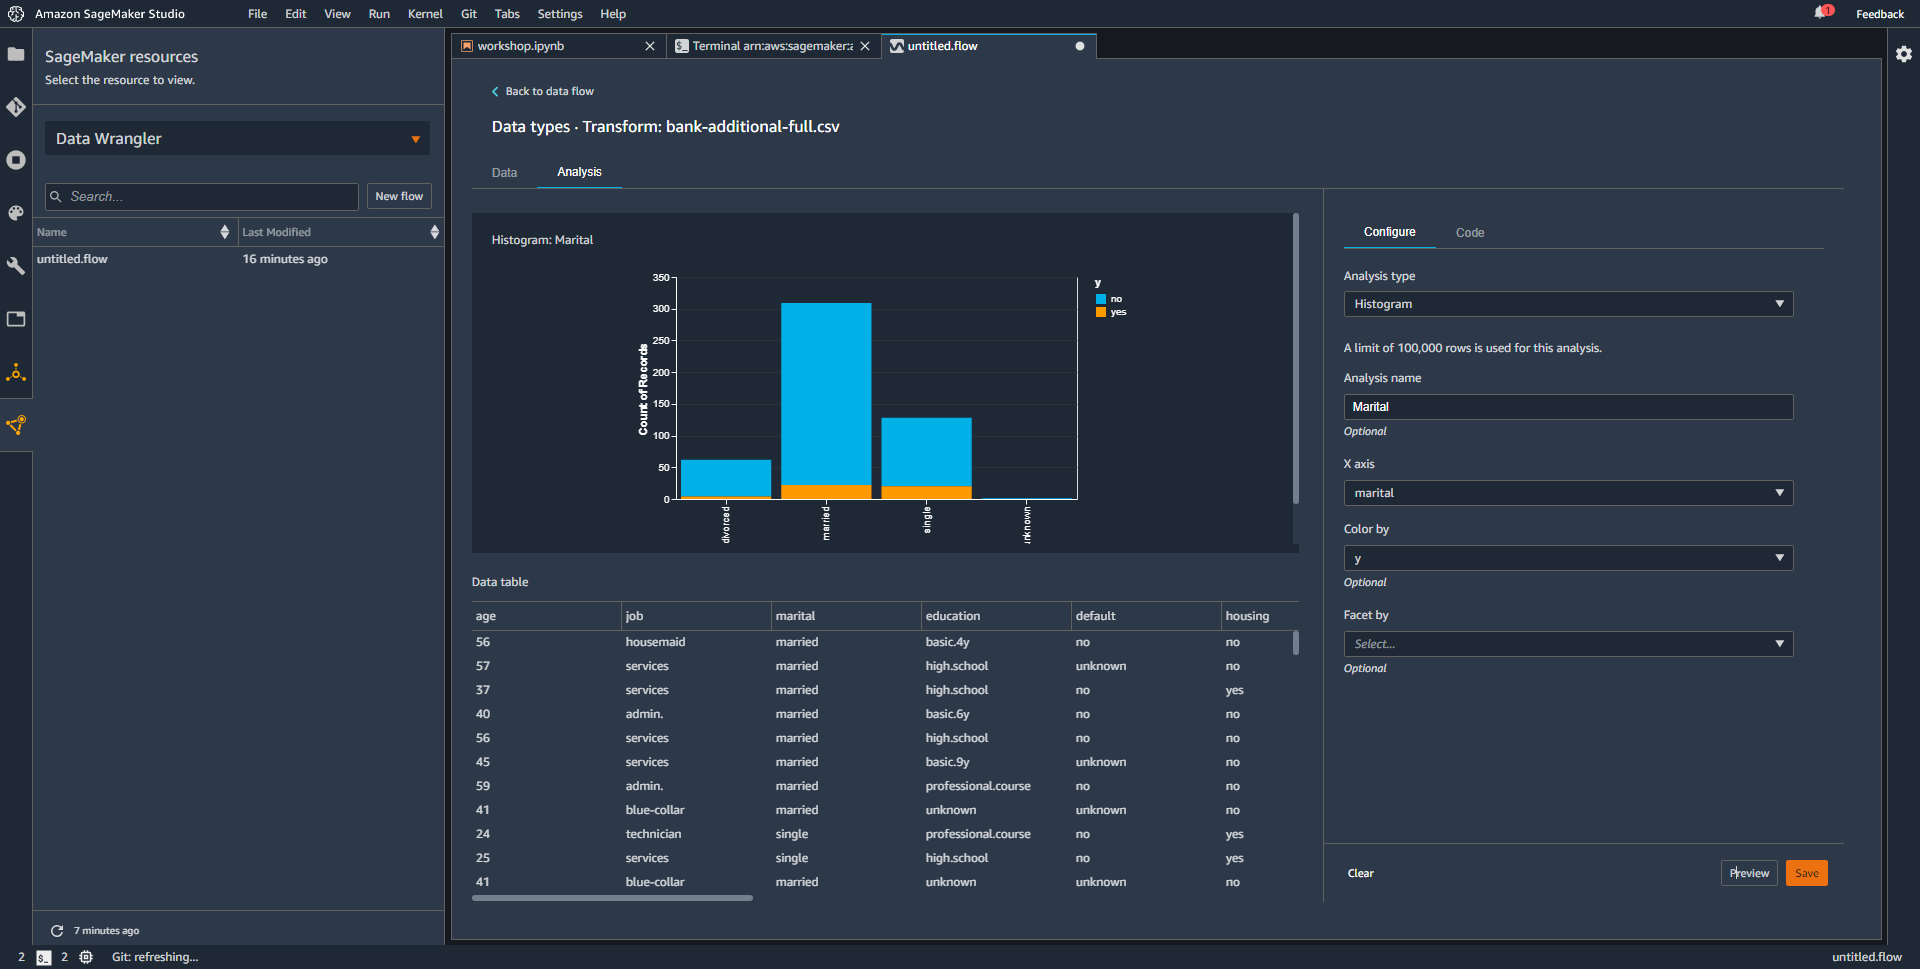1920x969 pixels.
Task: Open the Settings menu
Action: tap(559, 14)
